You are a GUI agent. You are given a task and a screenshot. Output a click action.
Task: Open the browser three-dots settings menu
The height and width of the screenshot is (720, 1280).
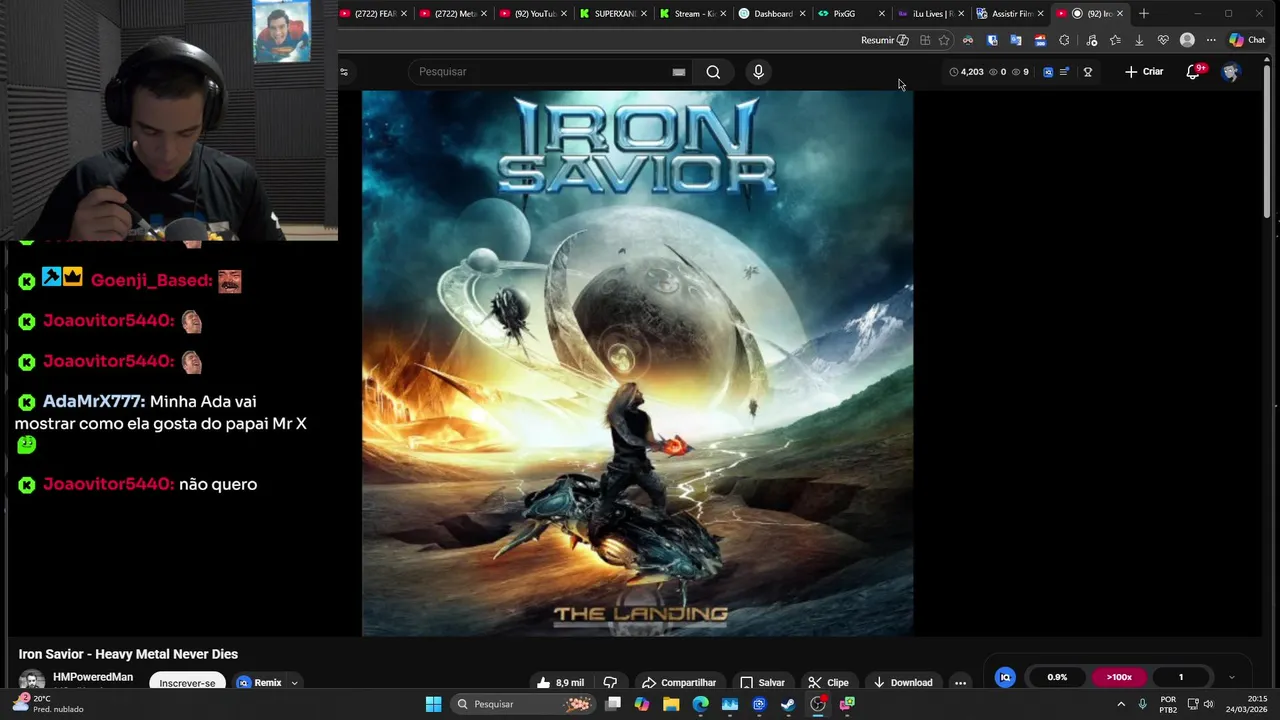[1211, 40]
